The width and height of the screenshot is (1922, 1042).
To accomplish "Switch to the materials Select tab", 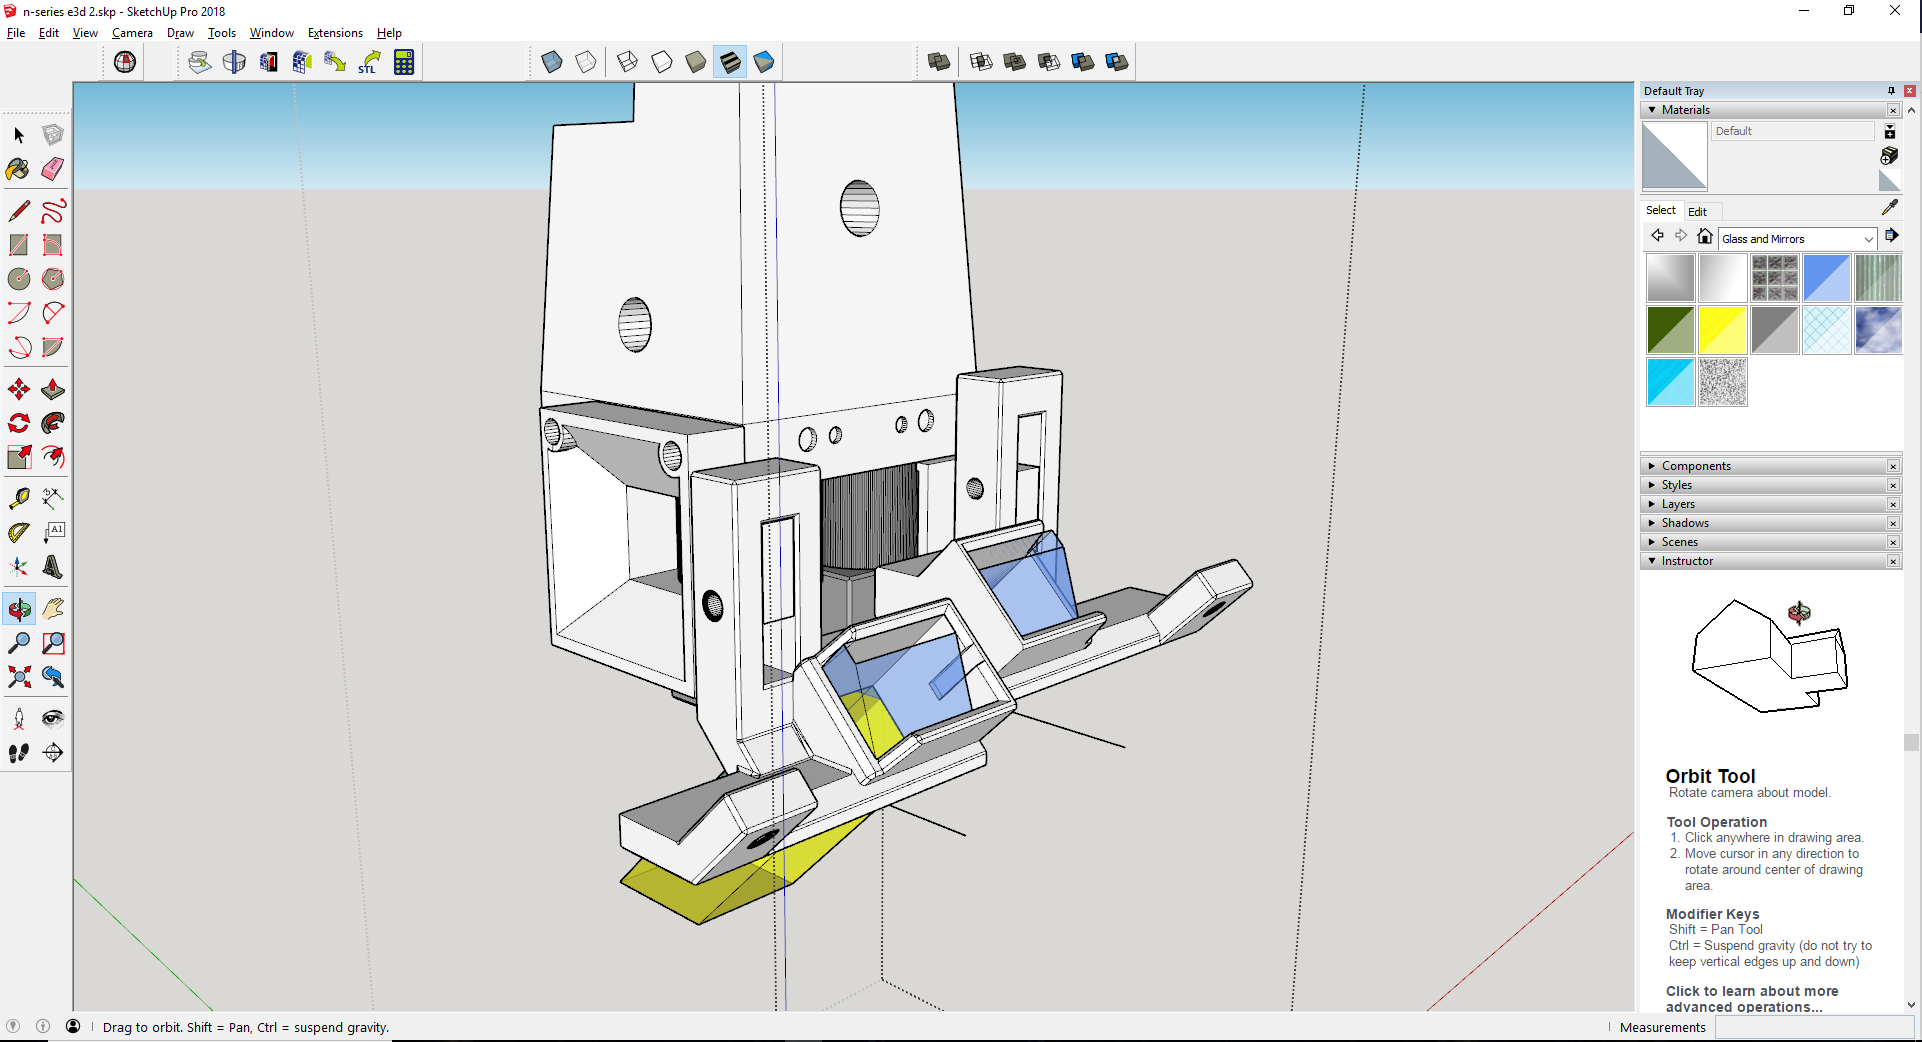I will click(x=1660, y=210).
